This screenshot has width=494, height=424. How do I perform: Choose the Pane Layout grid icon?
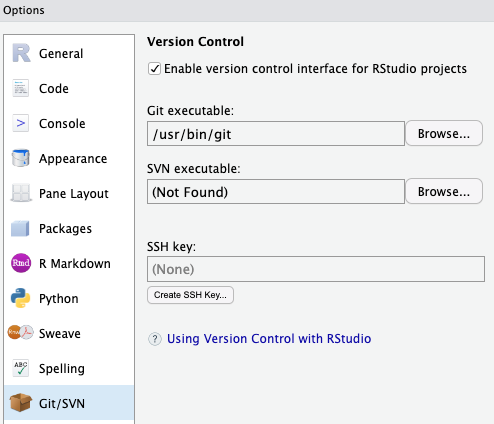pyautogui.click(x=21, y=193)
